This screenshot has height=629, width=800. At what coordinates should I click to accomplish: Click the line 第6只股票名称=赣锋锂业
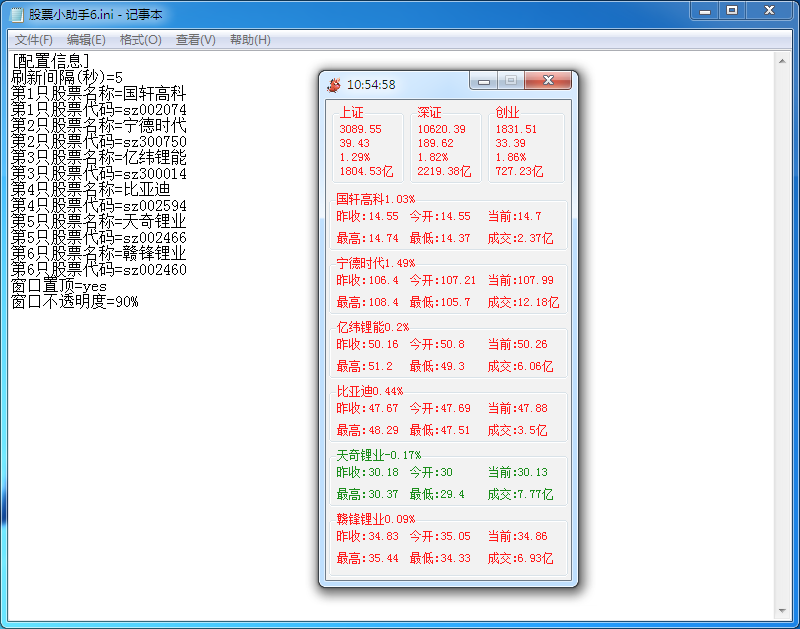tap(98, 253)
